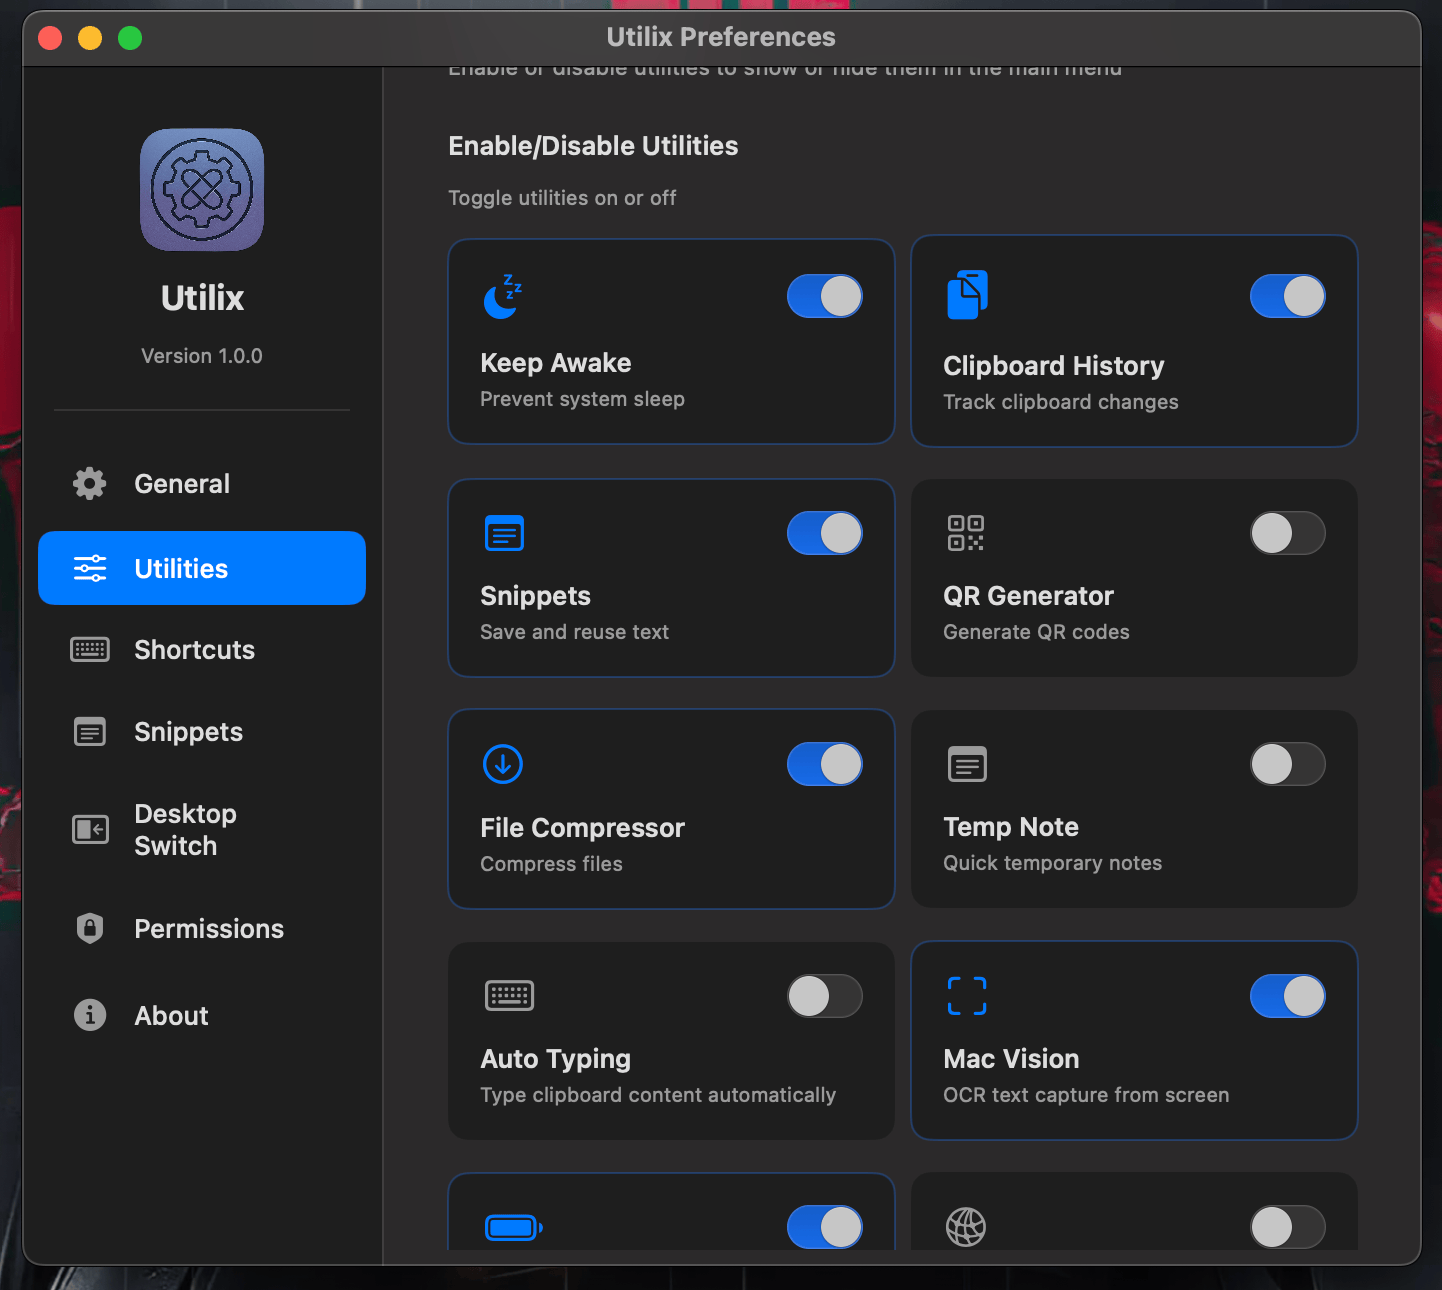Click the blue battery icon
1442x1290 pixels.
513,1227
